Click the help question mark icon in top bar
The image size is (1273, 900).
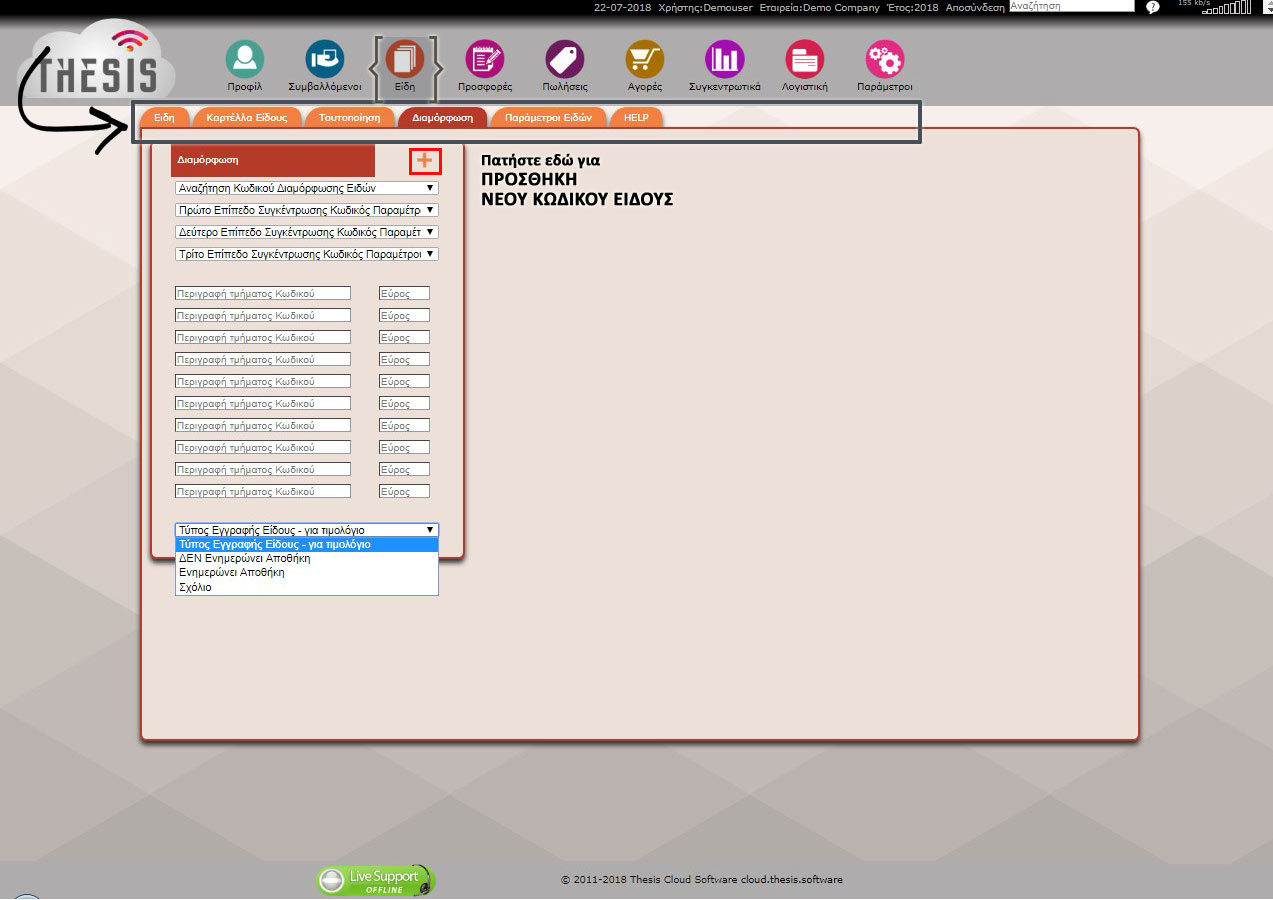click(1152, 7)
